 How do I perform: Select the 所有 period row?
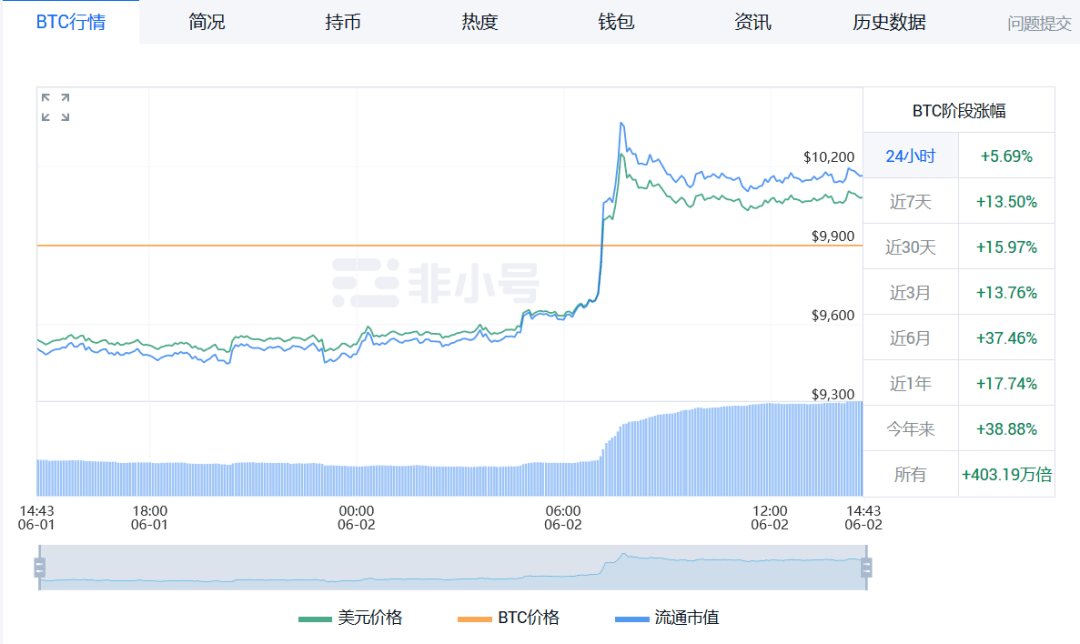tap(911, 474)
